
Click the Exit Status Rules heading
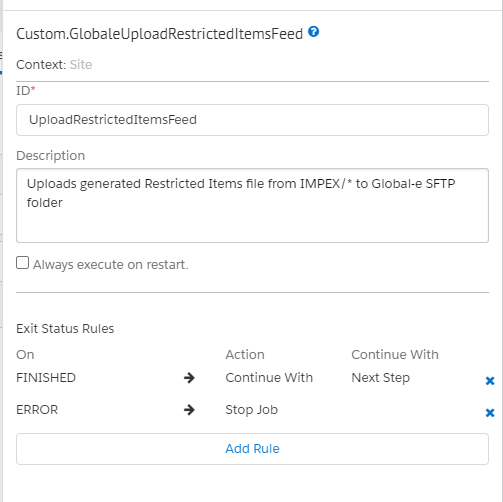(65, 329)
